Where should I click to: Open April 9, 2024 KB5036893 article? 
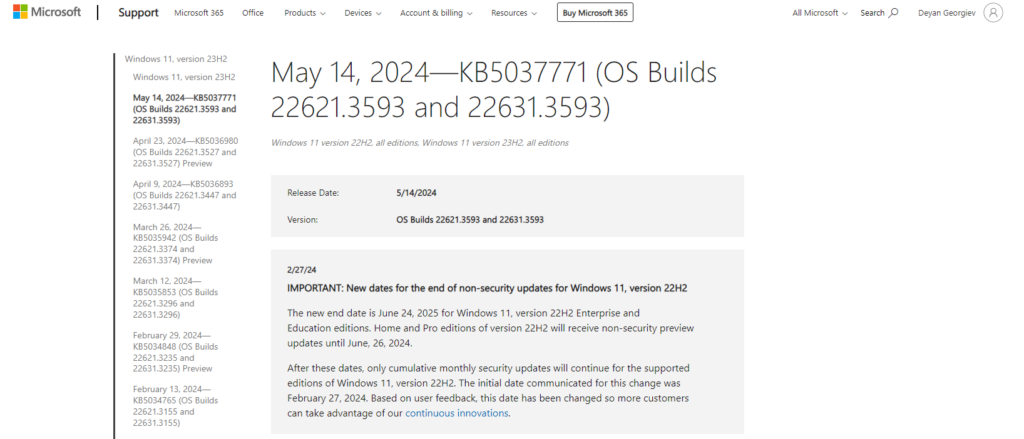tap(185, 195)
